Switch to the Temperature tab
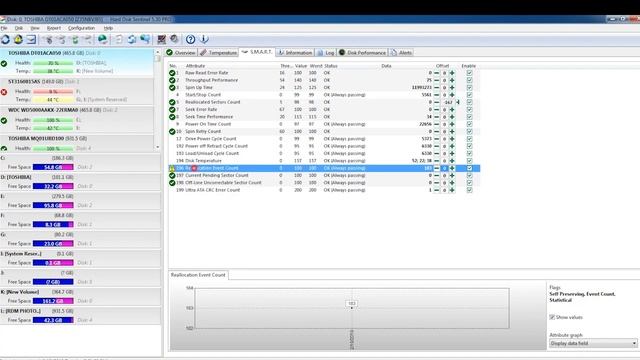This screenshot has width=640, height=360. pyautogui.click(x=218, y=53)
